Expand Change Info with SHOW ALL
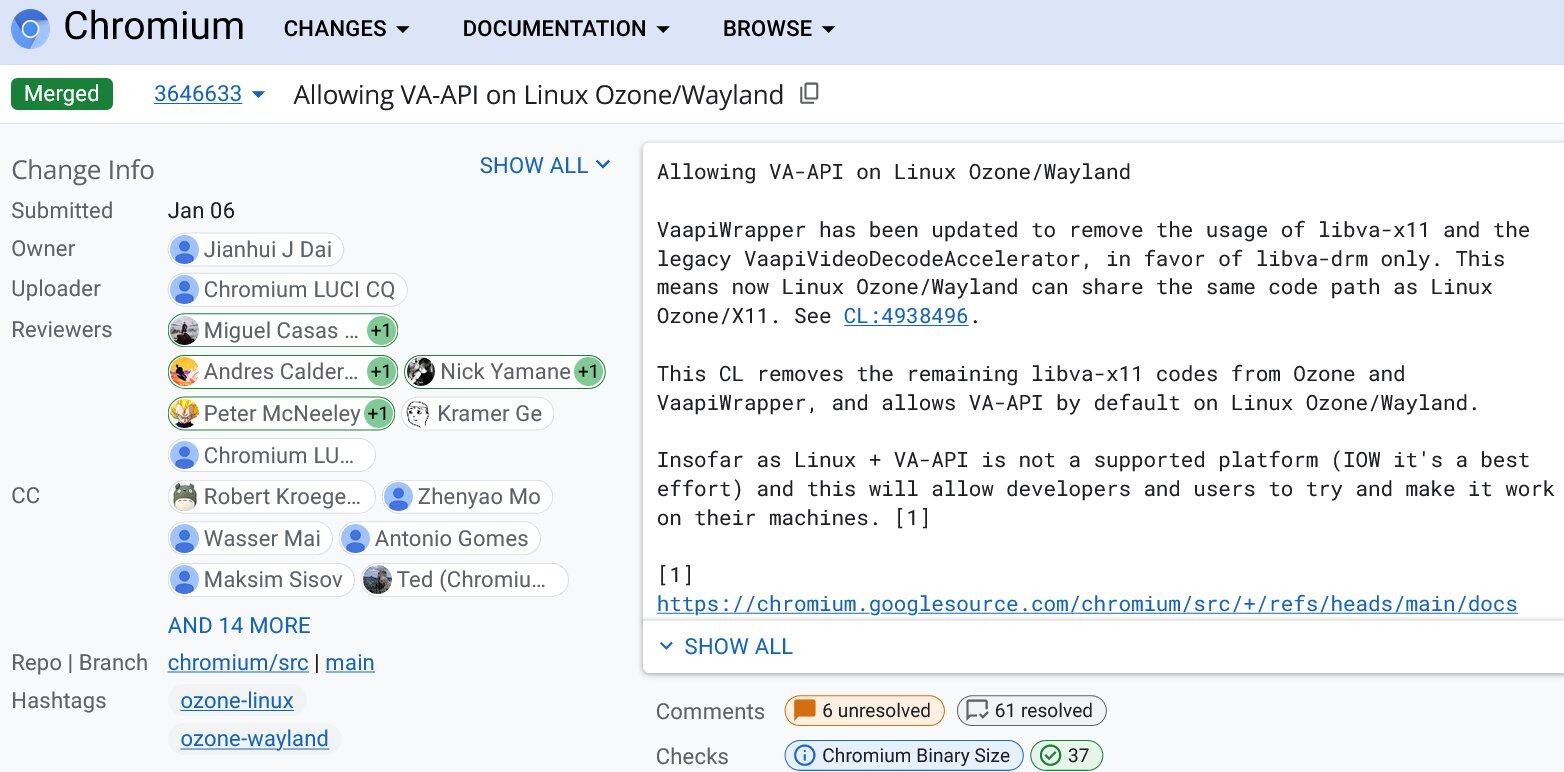Image resolution: width=1564 pixels, height=772 pixels. (x=545, y=166)
